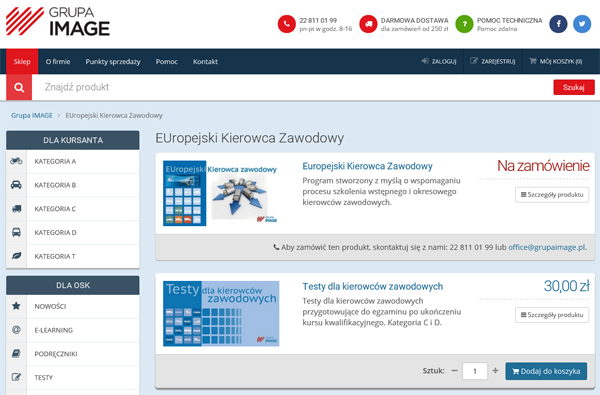The height and width of the screenshot is (395, 600).
Task: Click the book icon for Podręczniki
Action: coord(16,353)
